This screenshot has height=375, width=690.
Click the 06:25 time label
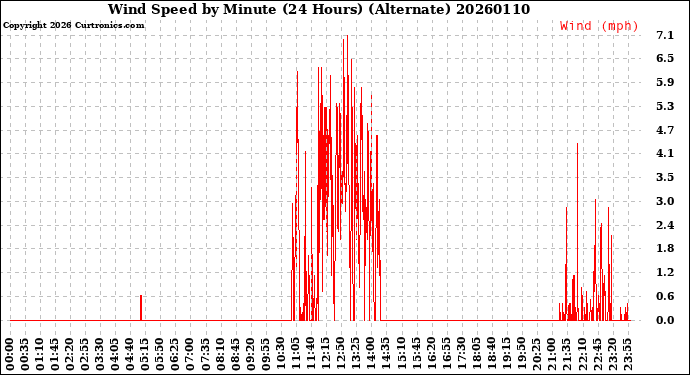coord(176,354)
